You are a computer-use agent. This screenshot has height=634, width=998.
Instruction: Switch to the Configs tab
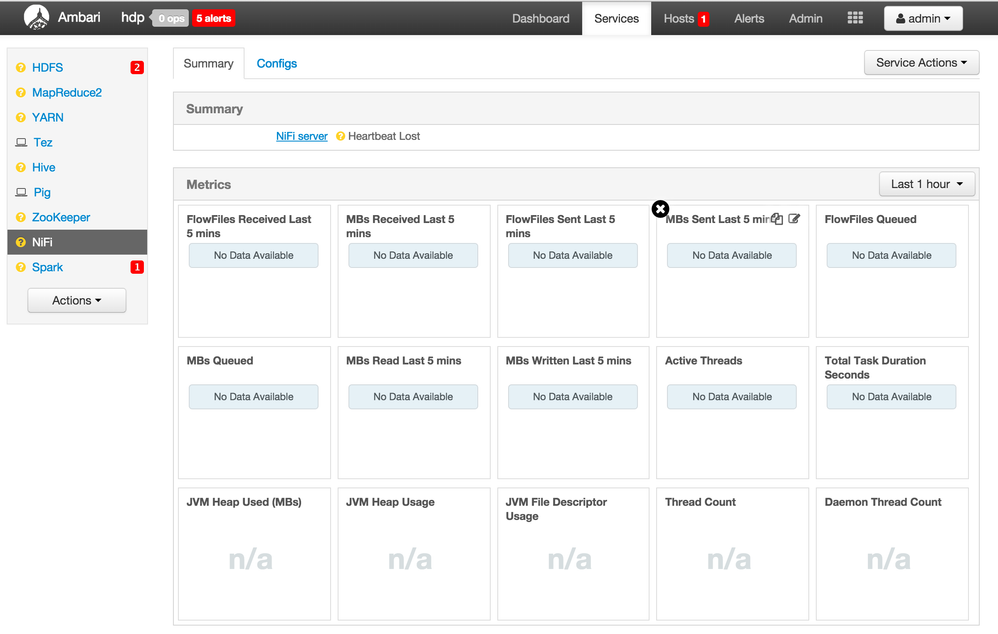point(276,64)
